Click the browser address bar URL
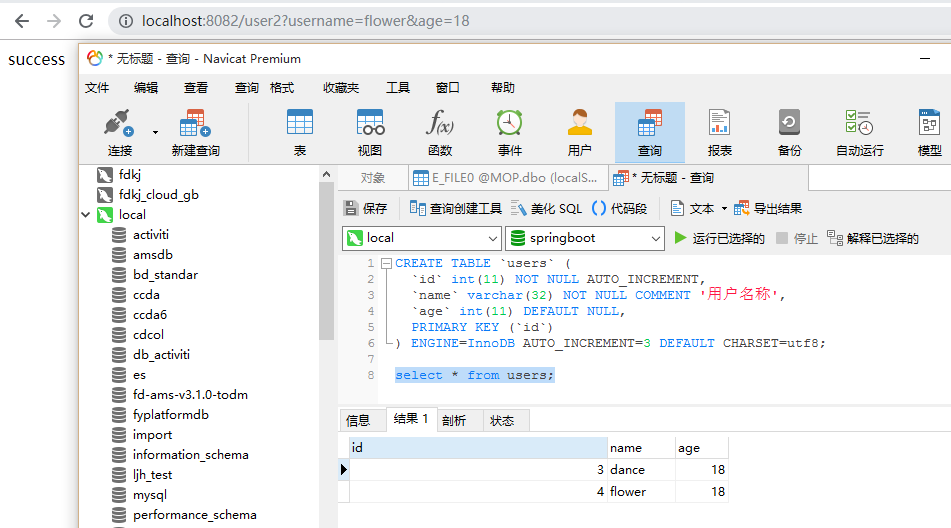This screenshot has width=951, height=528. pyautogui.click(x=306, y=21)
